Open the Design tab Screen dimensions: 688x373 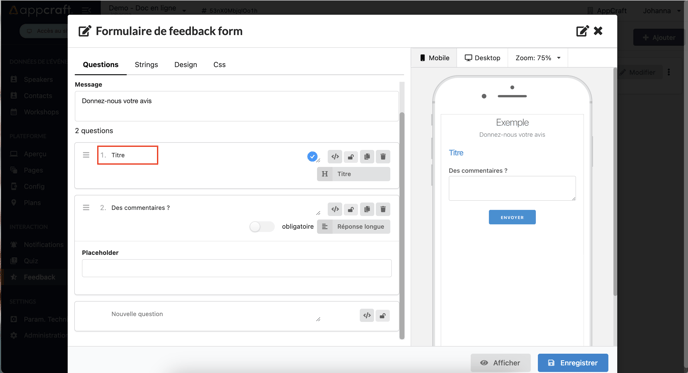click(x=186, y=65)
